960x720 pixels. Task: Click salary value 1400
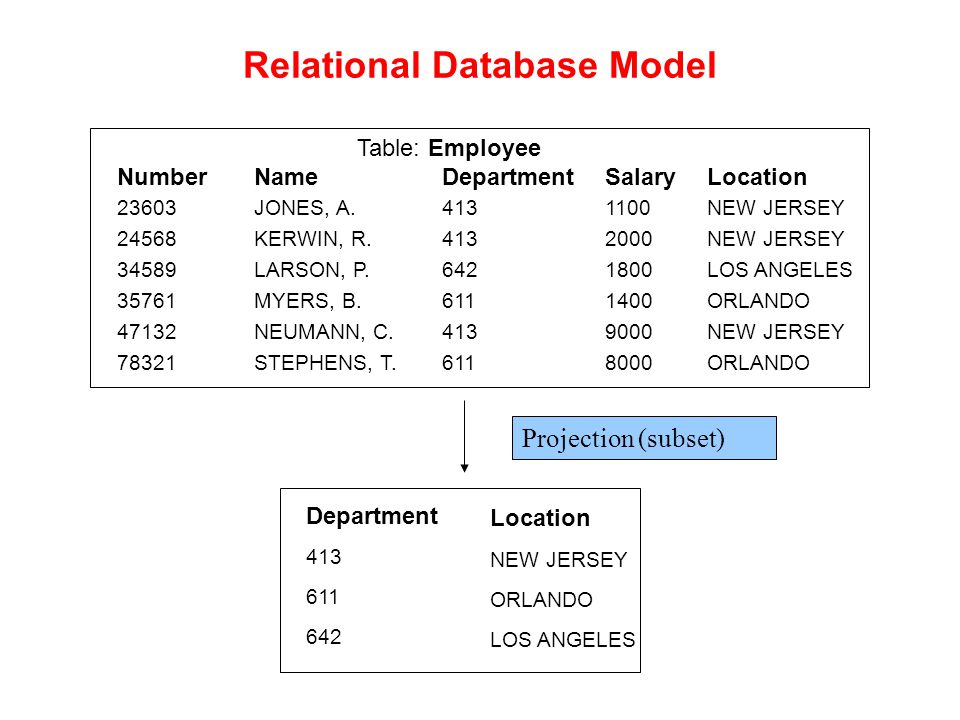pyautogui.click(x=629, y=301)
